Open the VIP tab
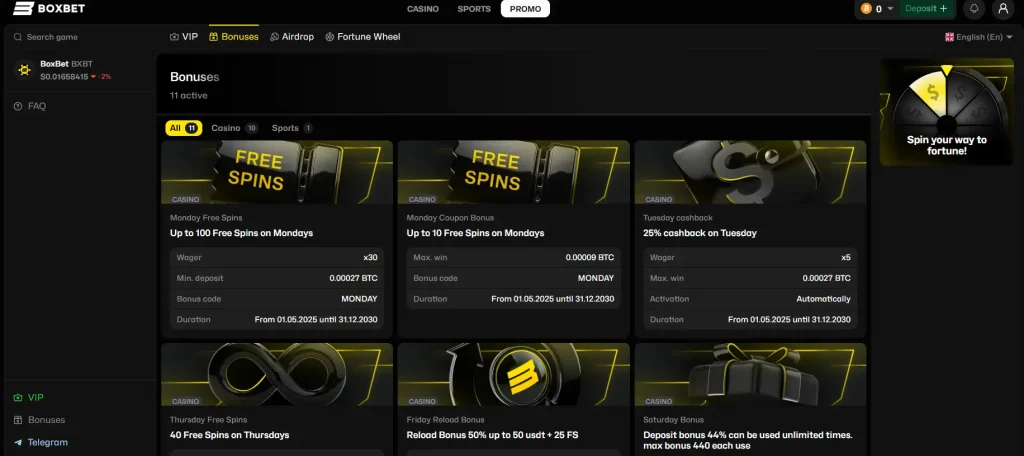This screenshot has height=456, width=1024. [x=184, y=37]
